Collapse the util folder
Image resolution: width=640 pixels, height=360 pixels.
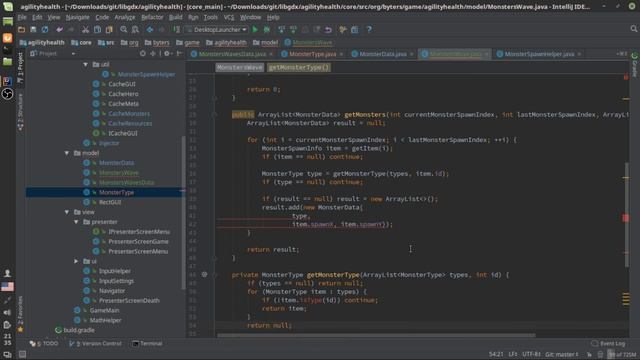(85, 64)
